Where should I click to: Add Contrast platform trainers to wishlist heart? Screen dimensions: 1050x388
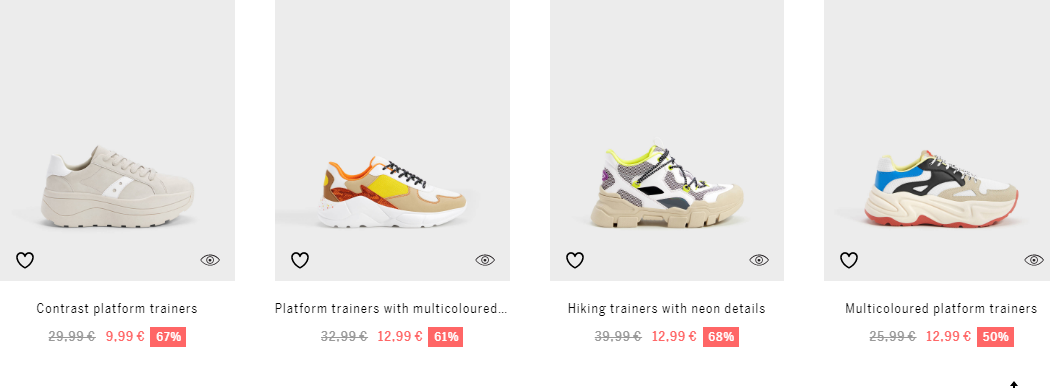coord(25,260)
